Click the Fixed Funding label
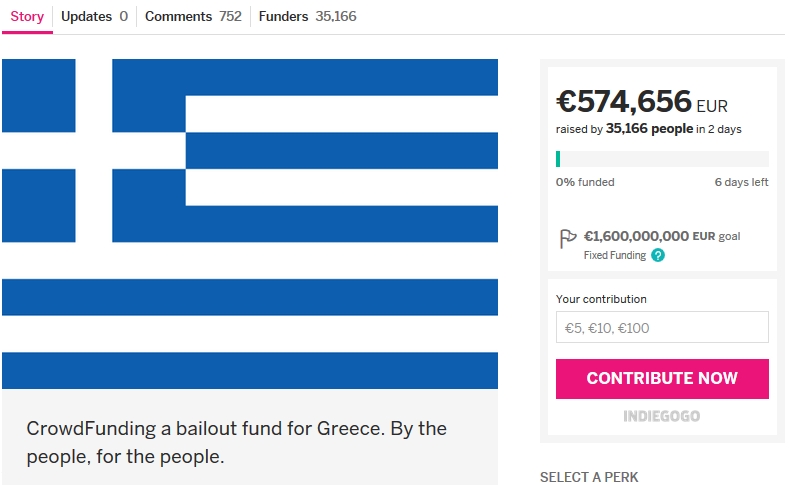789x485 pixels. click(614, 255)
